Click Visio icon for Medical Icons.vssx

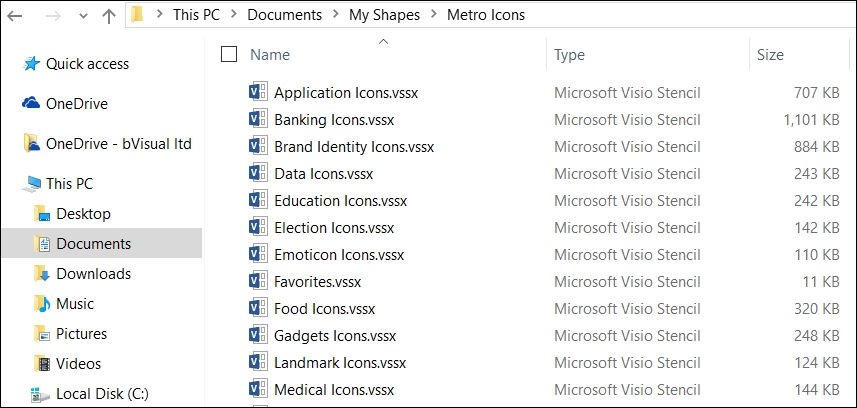[257, 389]
